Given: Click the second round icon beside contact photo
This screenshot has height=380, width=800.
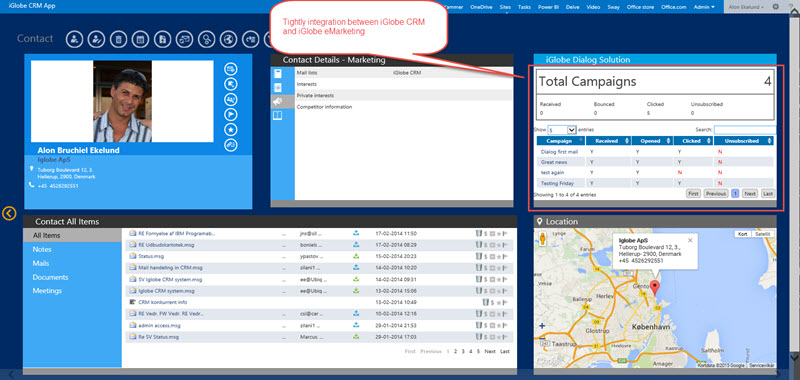Looking at the screenshot, I should click(231, 84).
